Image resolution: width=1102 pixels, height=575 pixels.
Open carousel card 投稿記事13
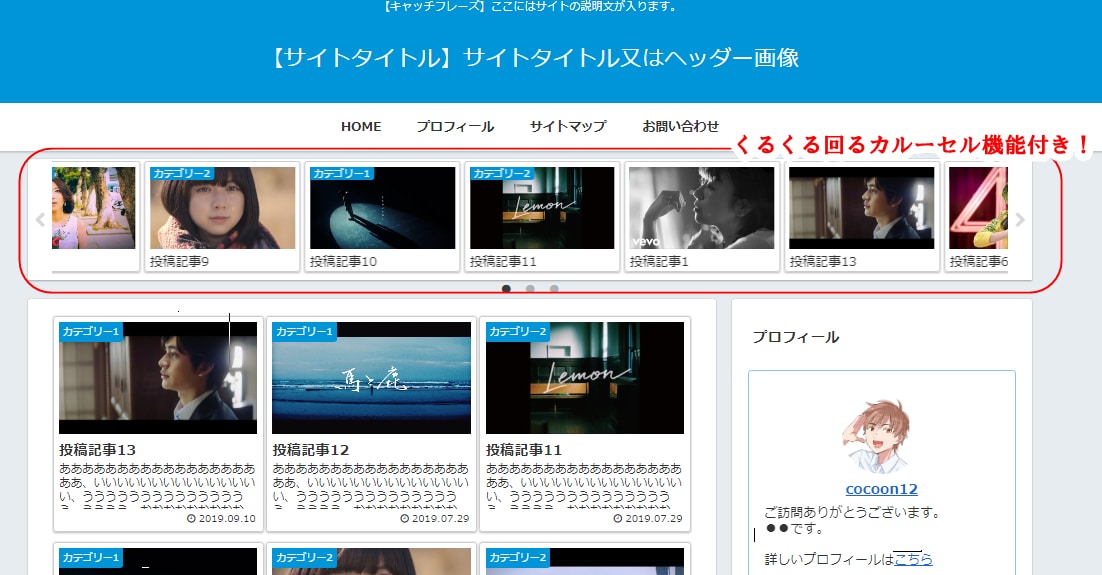[x=862, y=217]
